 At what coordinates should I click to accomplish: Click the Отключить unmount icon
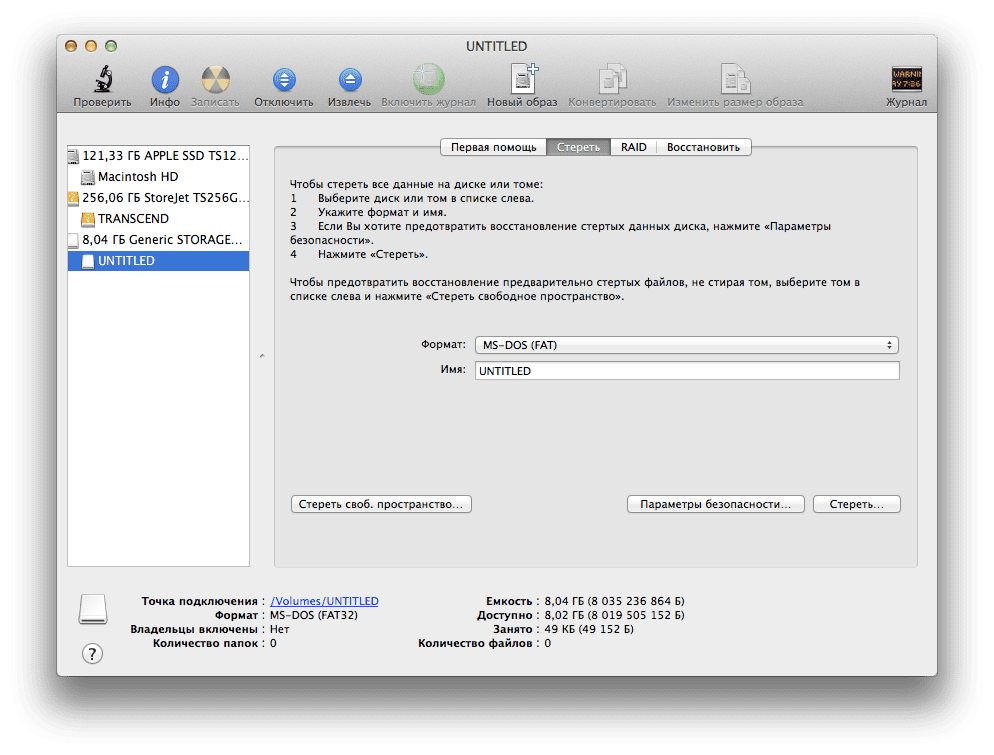click(x=284, y=81)
